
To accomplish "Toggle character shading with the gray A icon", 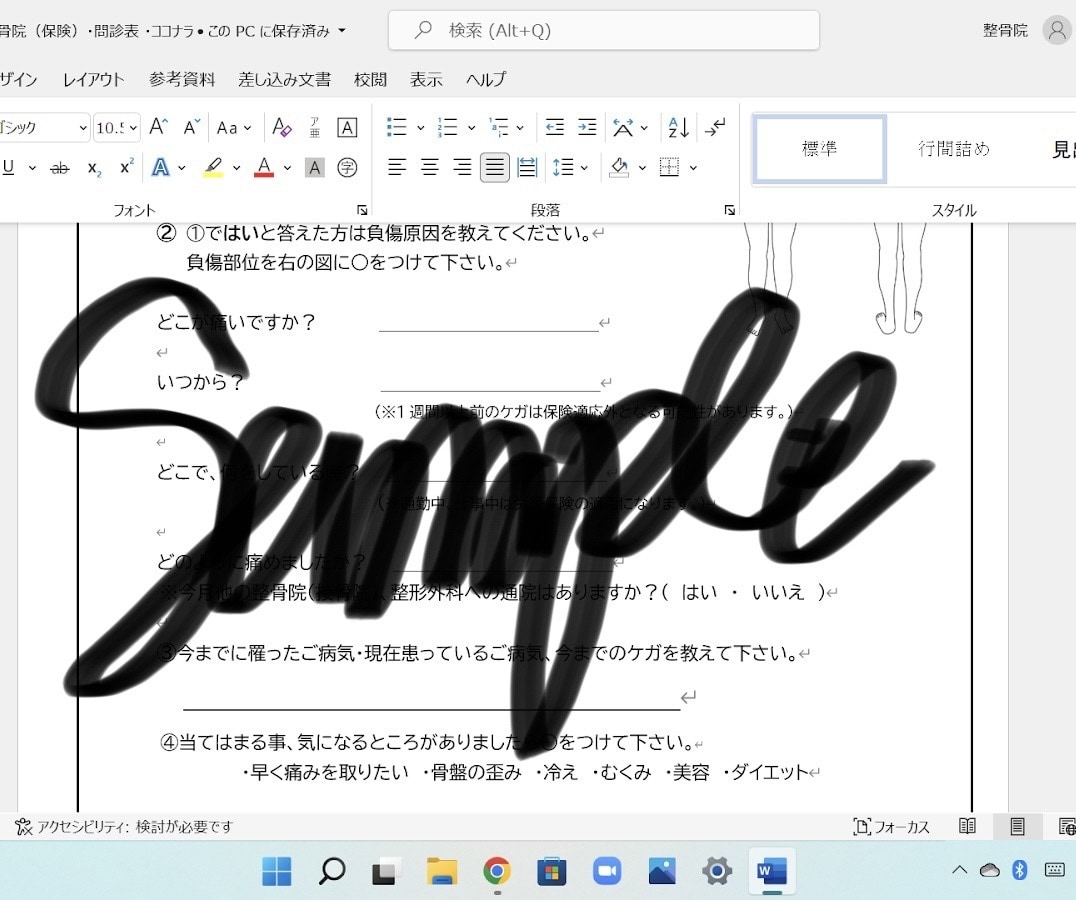I will point(314,167).
